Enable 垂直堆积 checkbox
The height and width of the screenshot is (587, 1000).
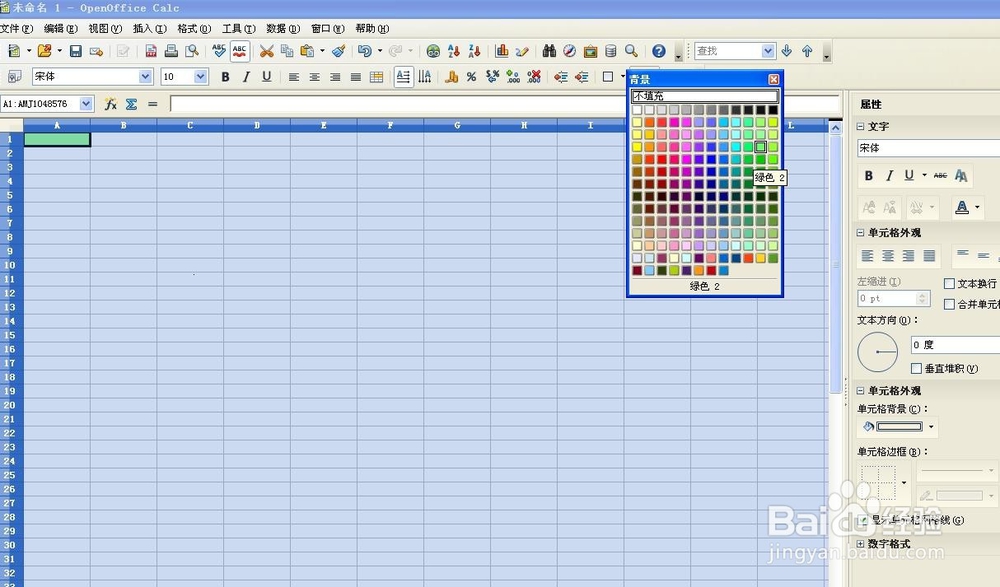[x=916, y=368]
